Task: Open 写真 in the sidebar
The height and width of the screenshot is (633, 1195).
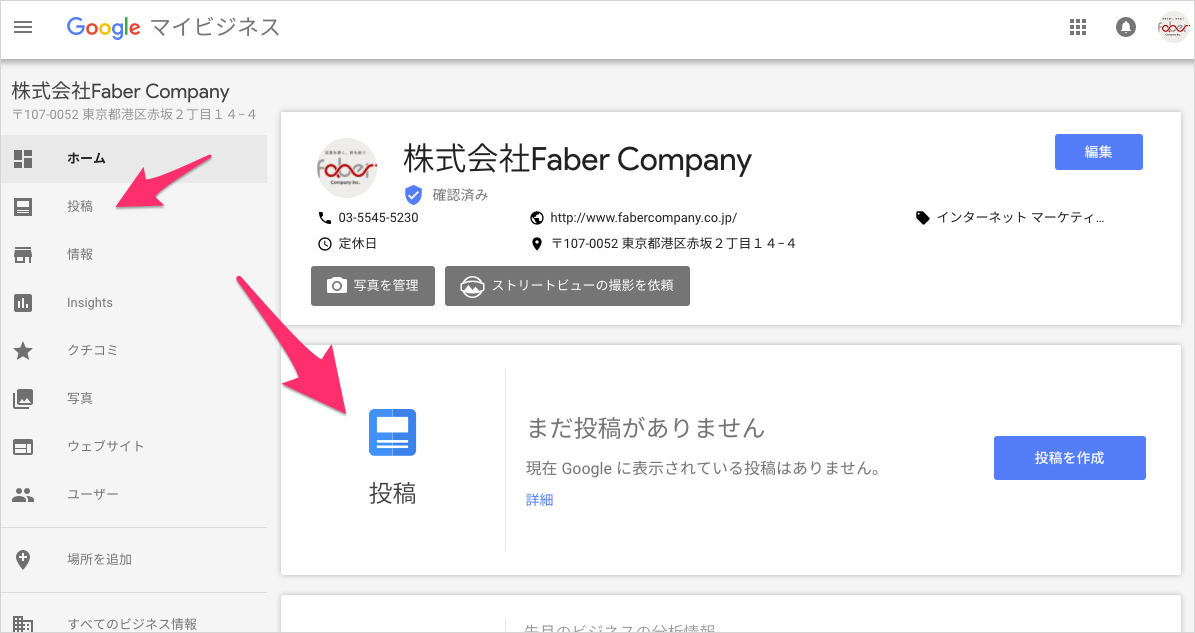Action: click(133, 398)
